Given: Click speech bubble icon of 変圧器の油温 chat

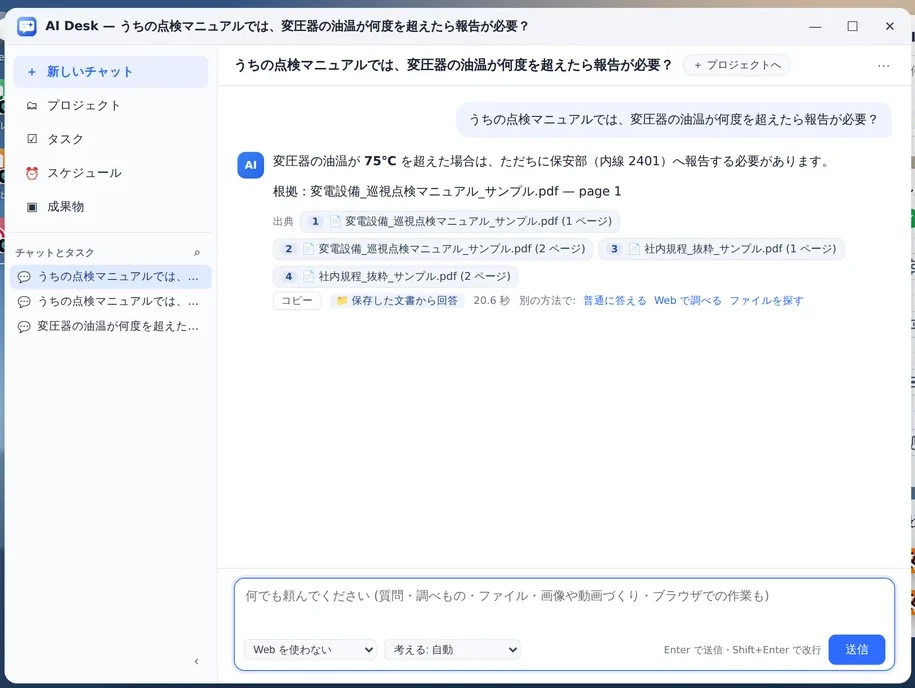Looking at the screenshot, I should click(x=24, y=327).
